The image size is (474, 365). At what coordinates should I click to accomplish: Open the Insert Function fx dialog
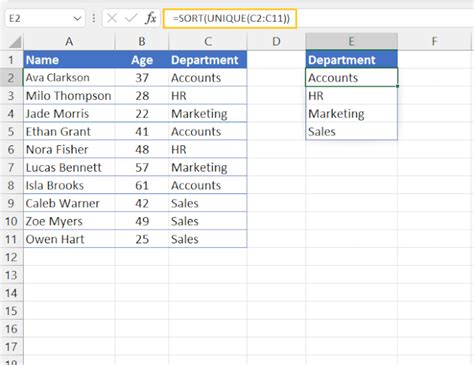click(x=151, y=18)
